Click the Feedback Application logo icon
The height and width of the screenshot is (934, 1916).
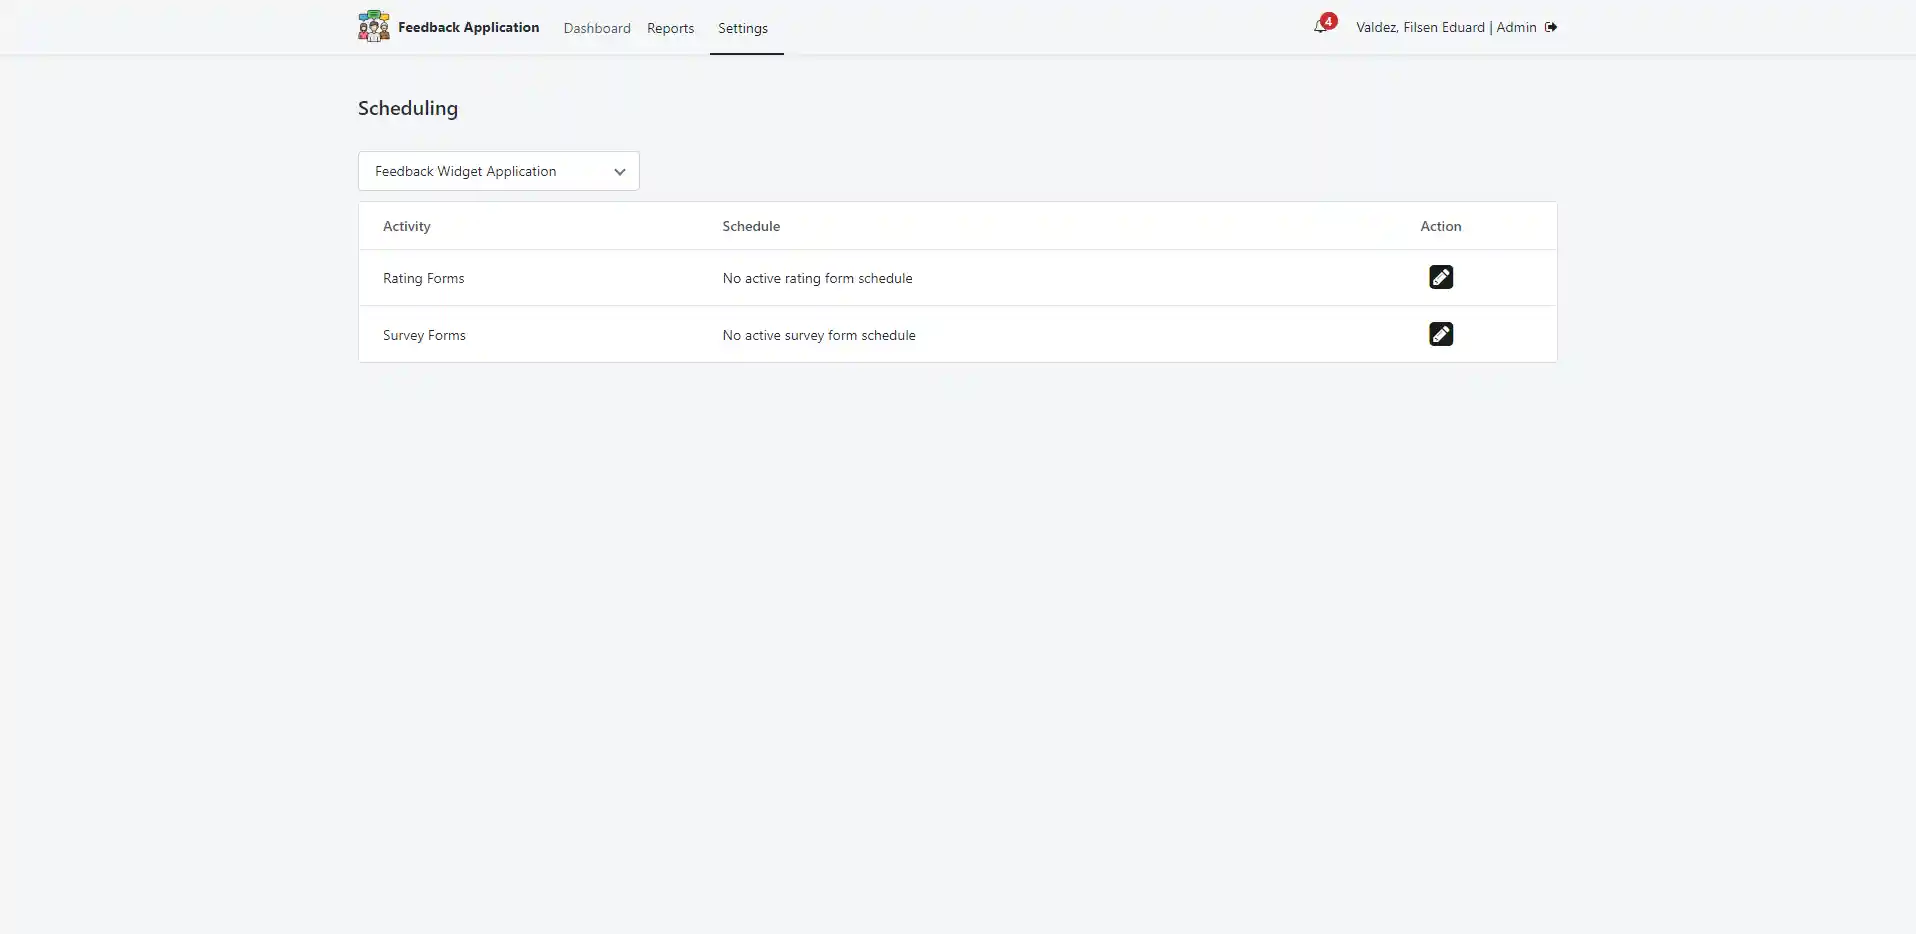(x=373, y=26)
